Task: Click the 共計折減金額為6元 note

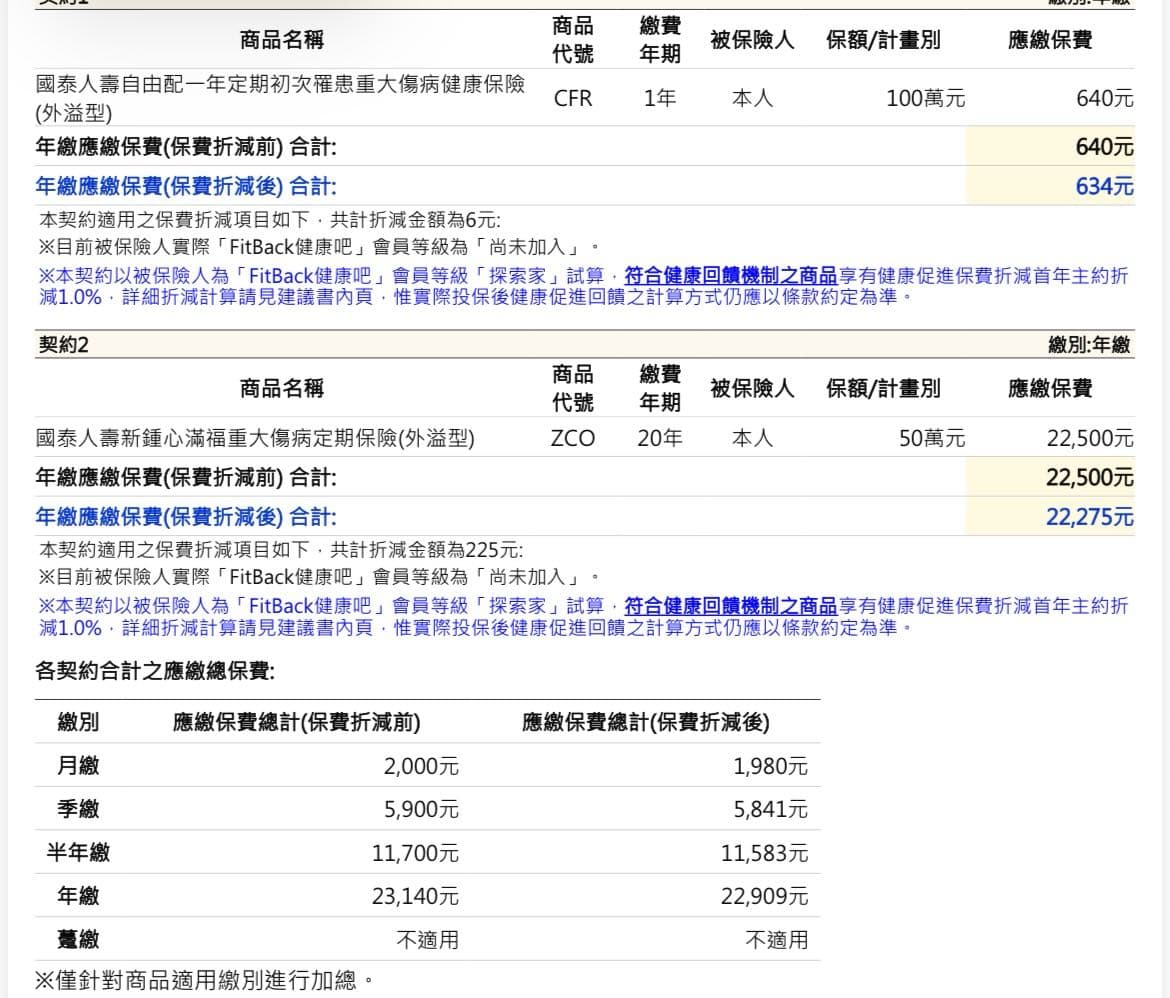Action: click(x=416, y=220)
